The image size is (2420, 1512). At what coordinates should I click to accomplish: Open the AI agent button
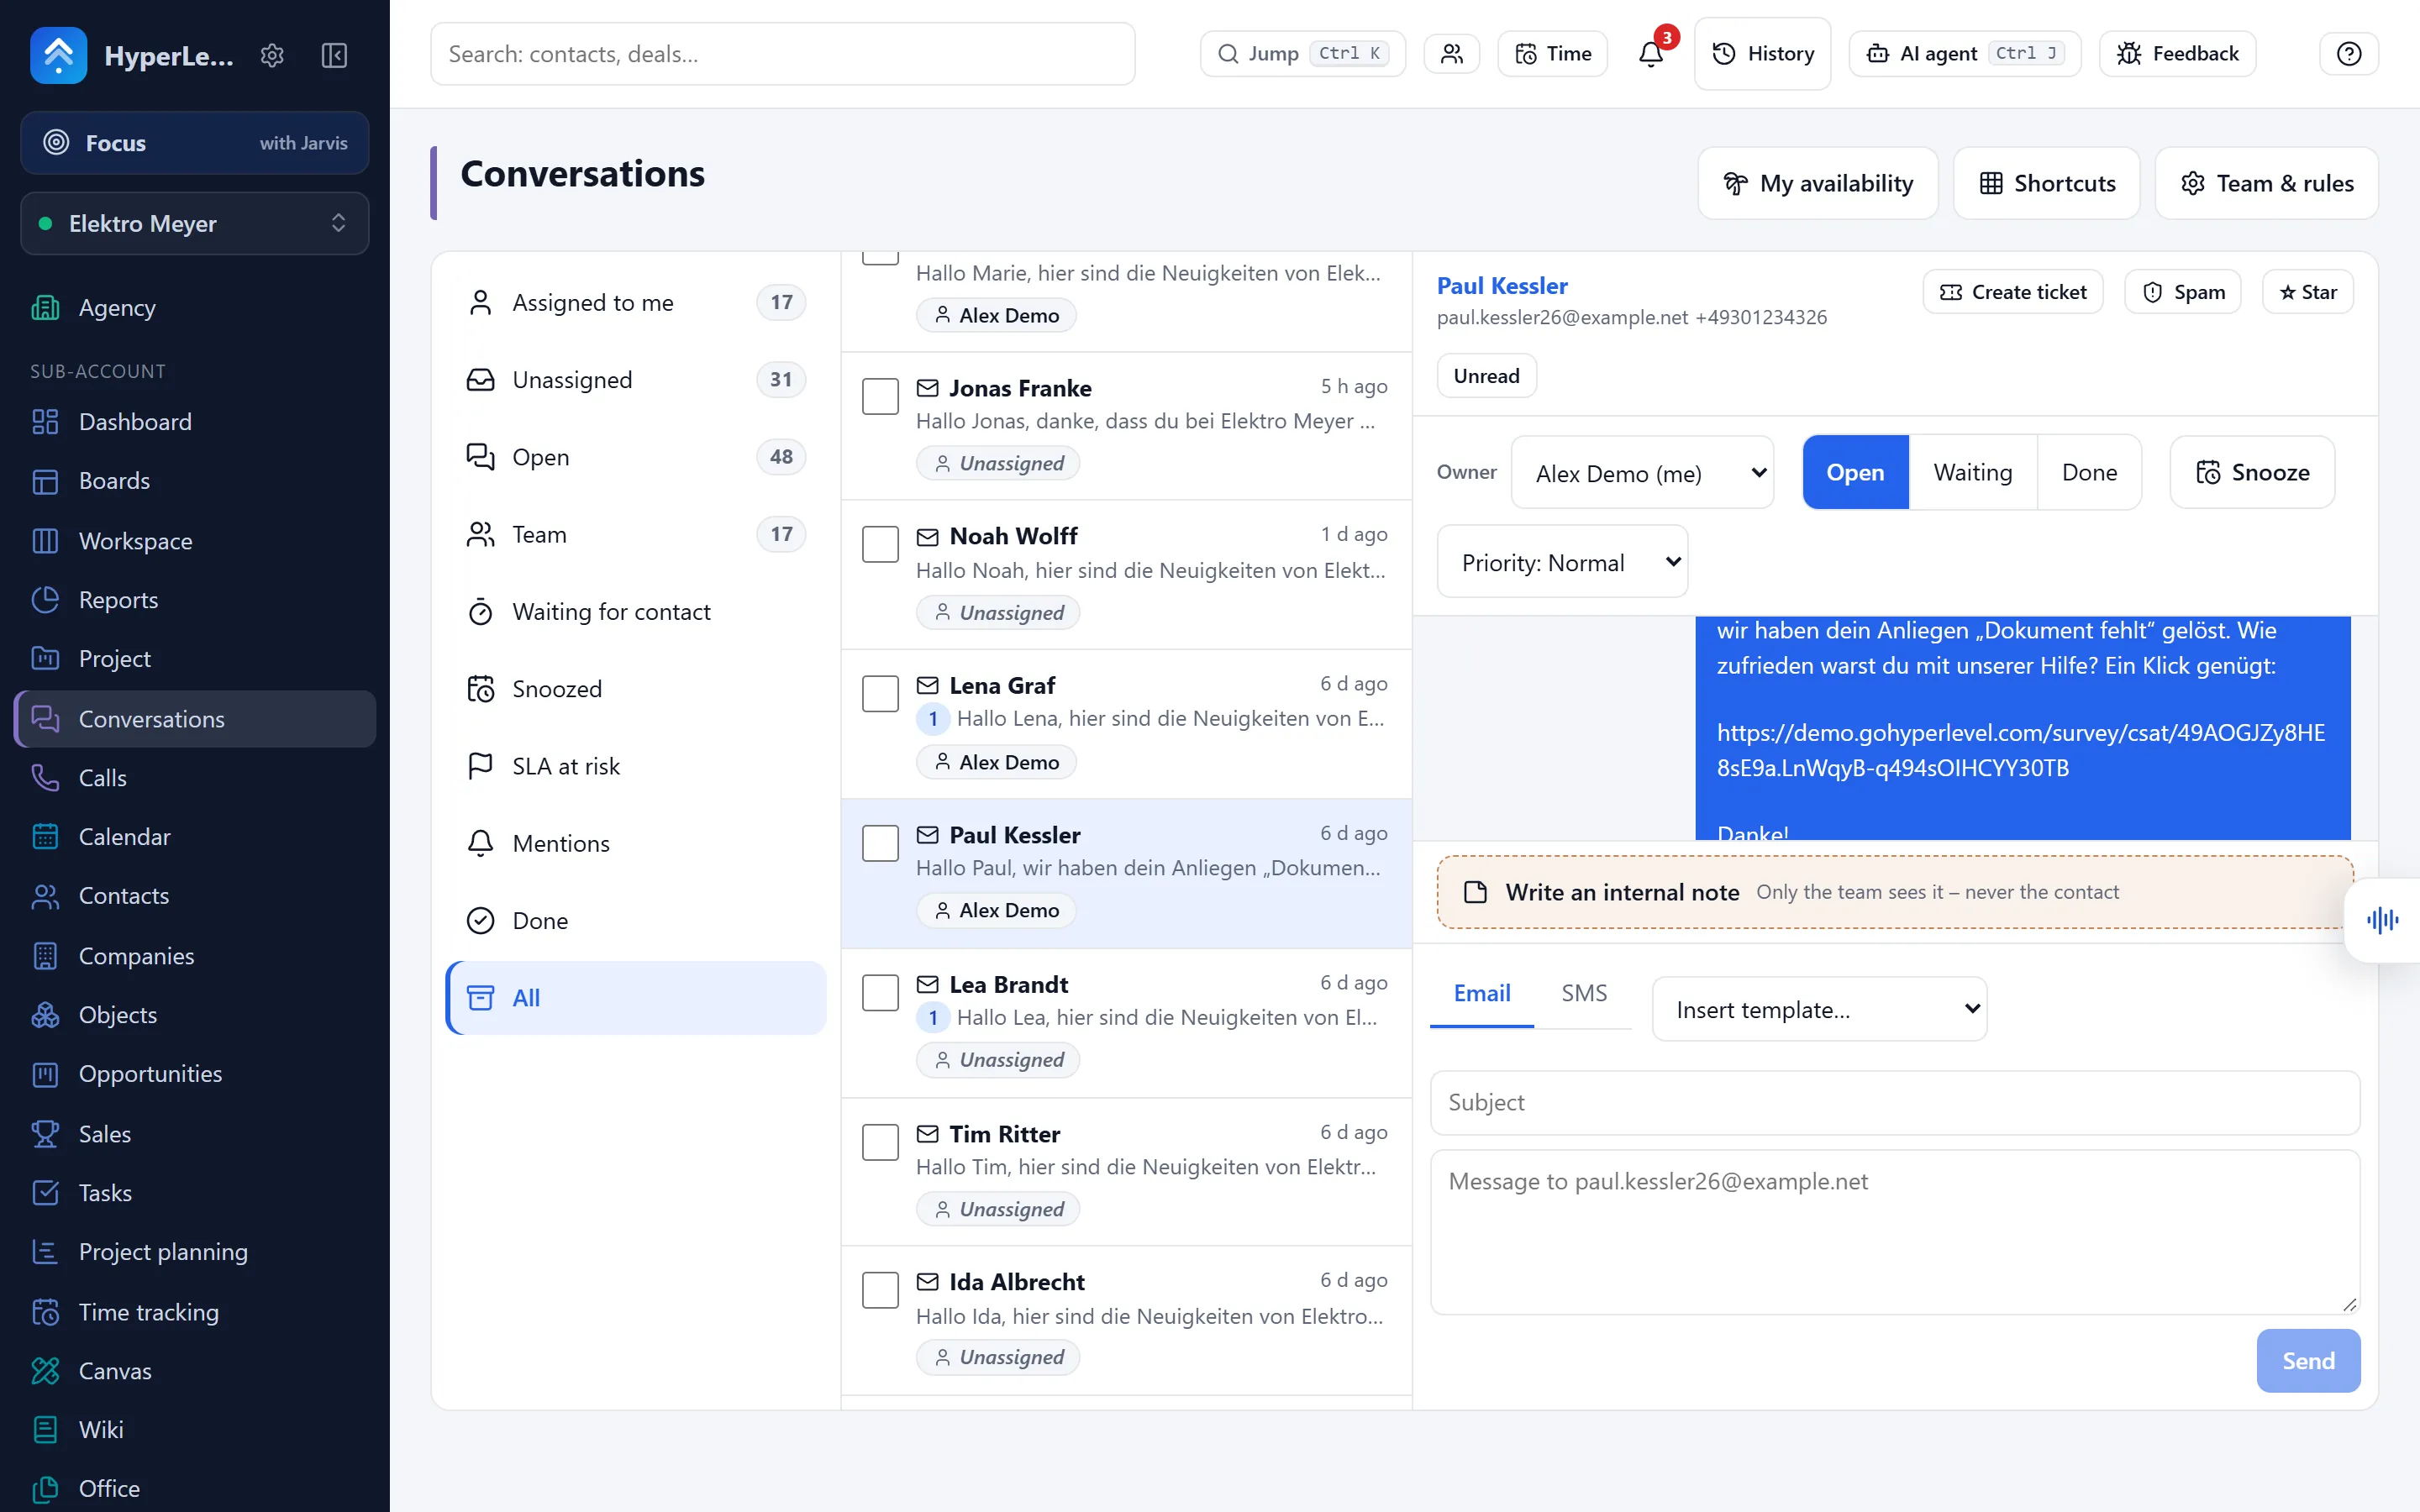click(1964, 54)
